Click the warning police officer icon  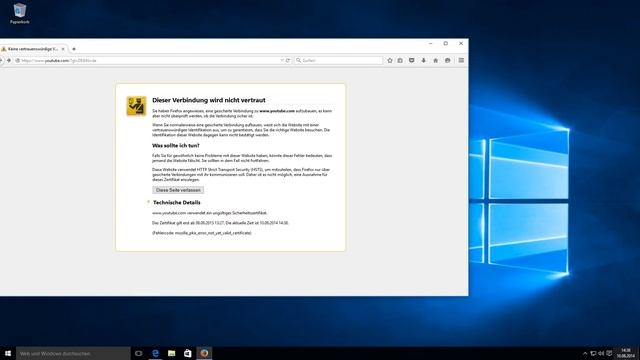pos(136,106)
